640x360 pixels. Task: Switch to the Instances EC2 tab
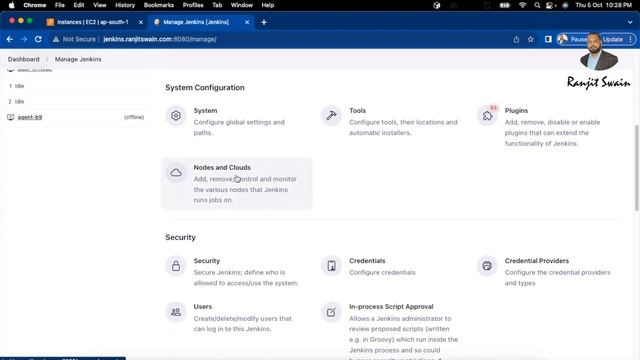tap(92, 22)
